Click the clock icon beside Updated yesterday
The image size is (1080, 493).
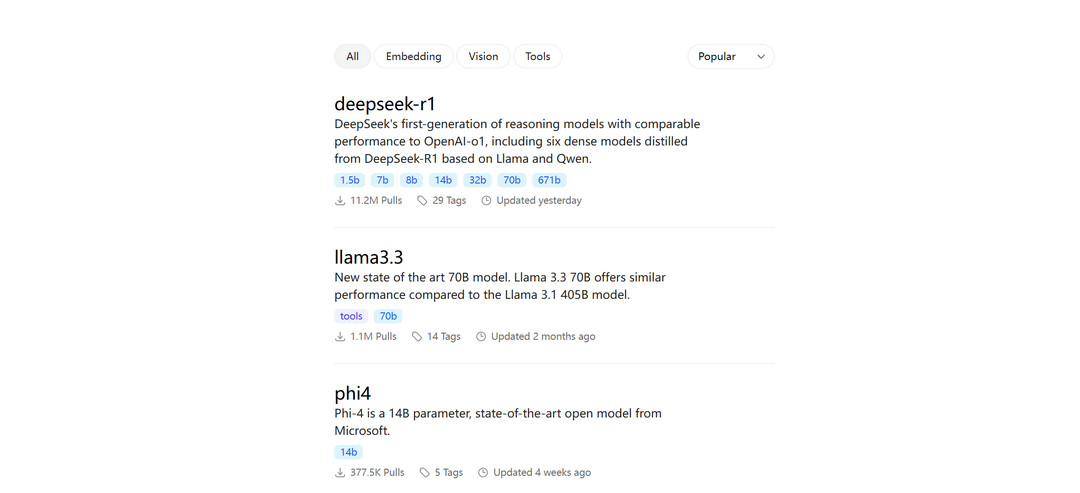click(486, 201)
